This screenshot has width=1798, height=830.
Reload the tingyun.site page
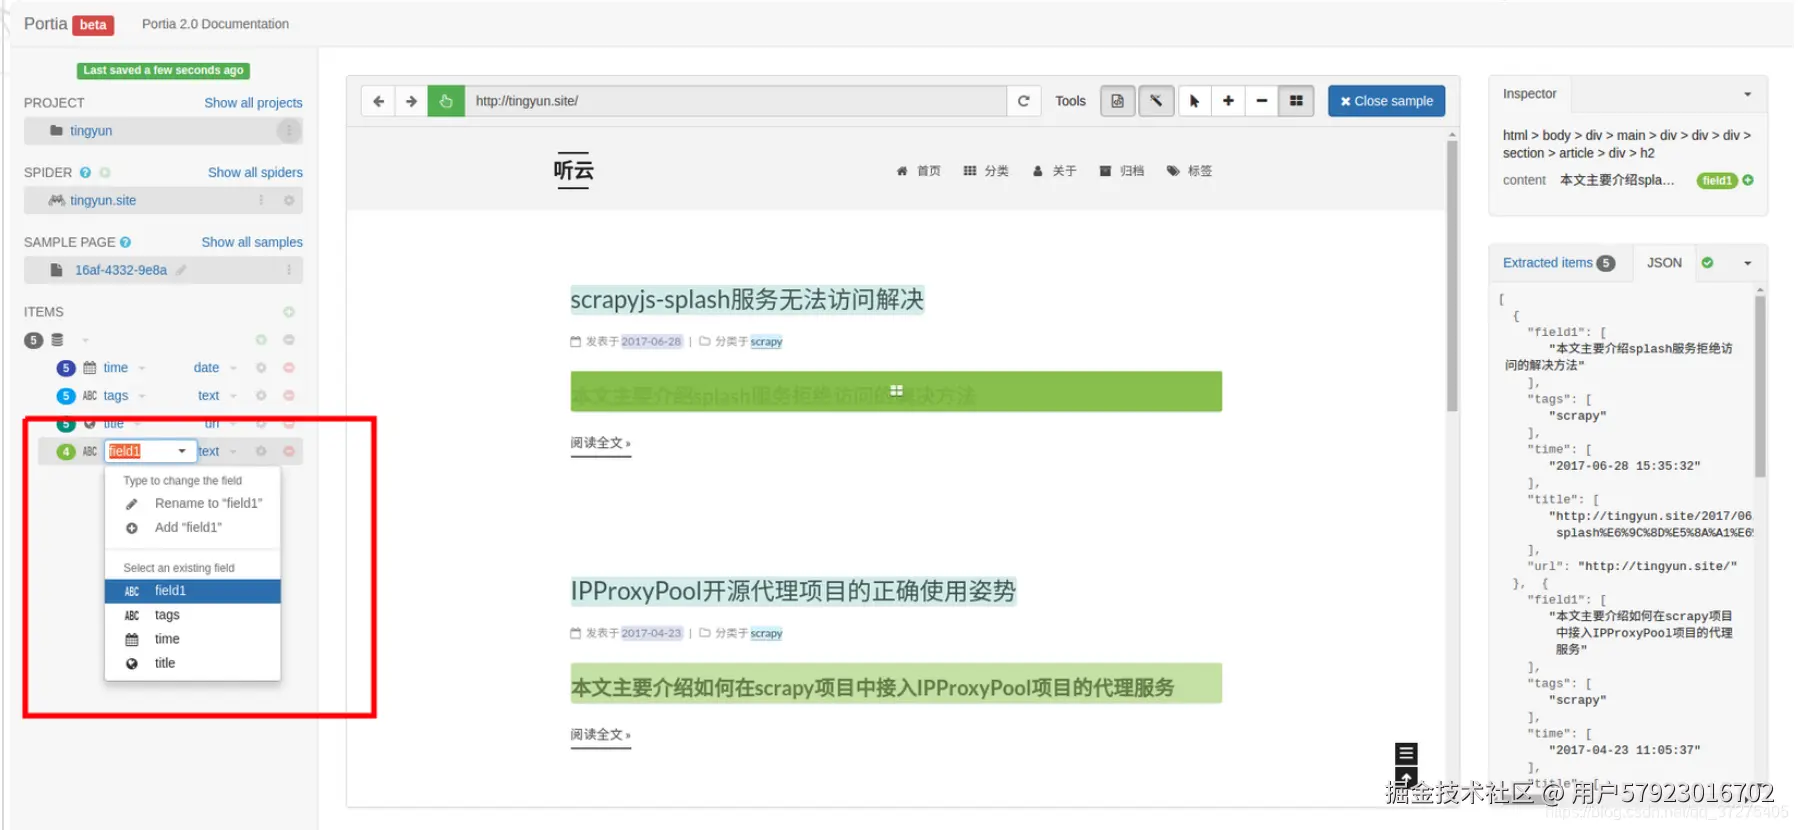(1023, 101)
